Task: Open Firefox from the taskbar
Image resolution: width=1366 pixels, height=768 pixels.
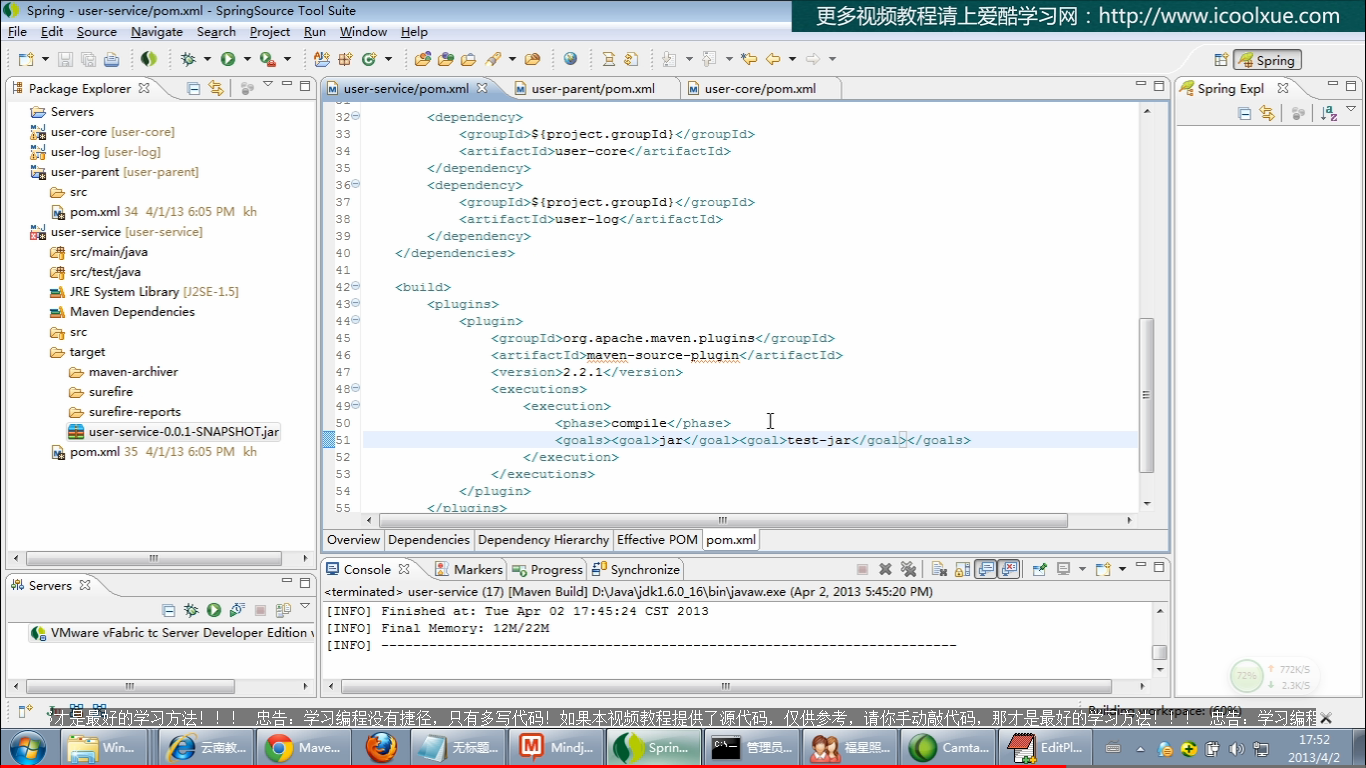Action: 380,748
